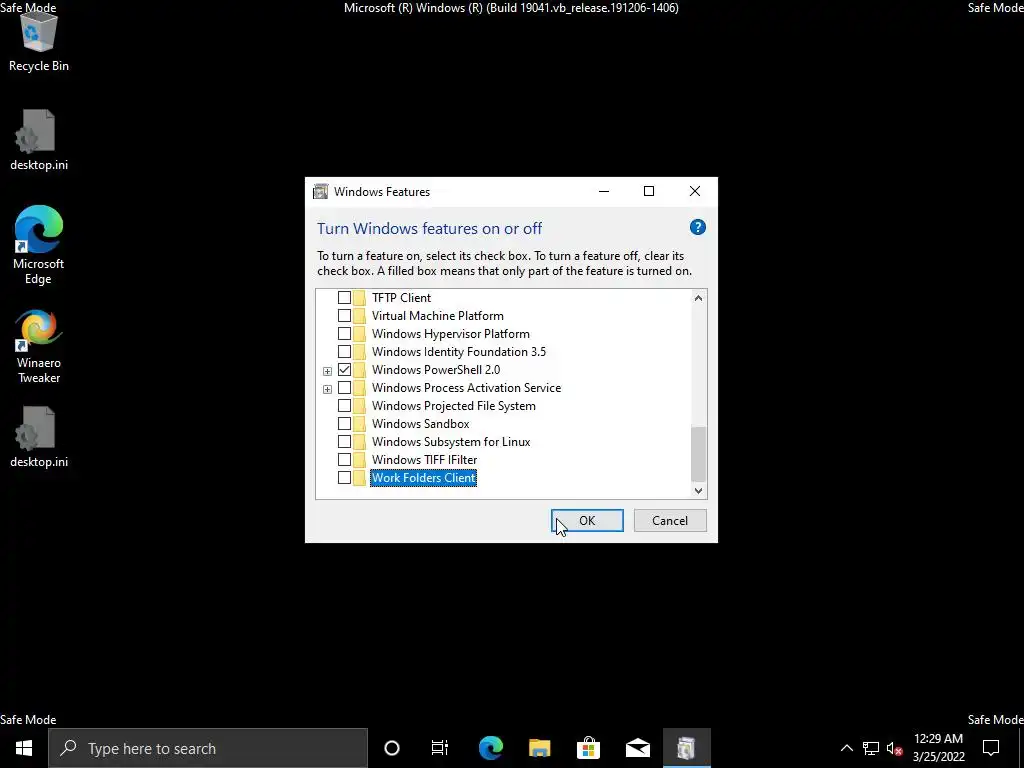The width and height of the screenshot is (1024, 768).
Task: Enable Windows Subsystem for Linux checkbox
Action: click(344, 441)
